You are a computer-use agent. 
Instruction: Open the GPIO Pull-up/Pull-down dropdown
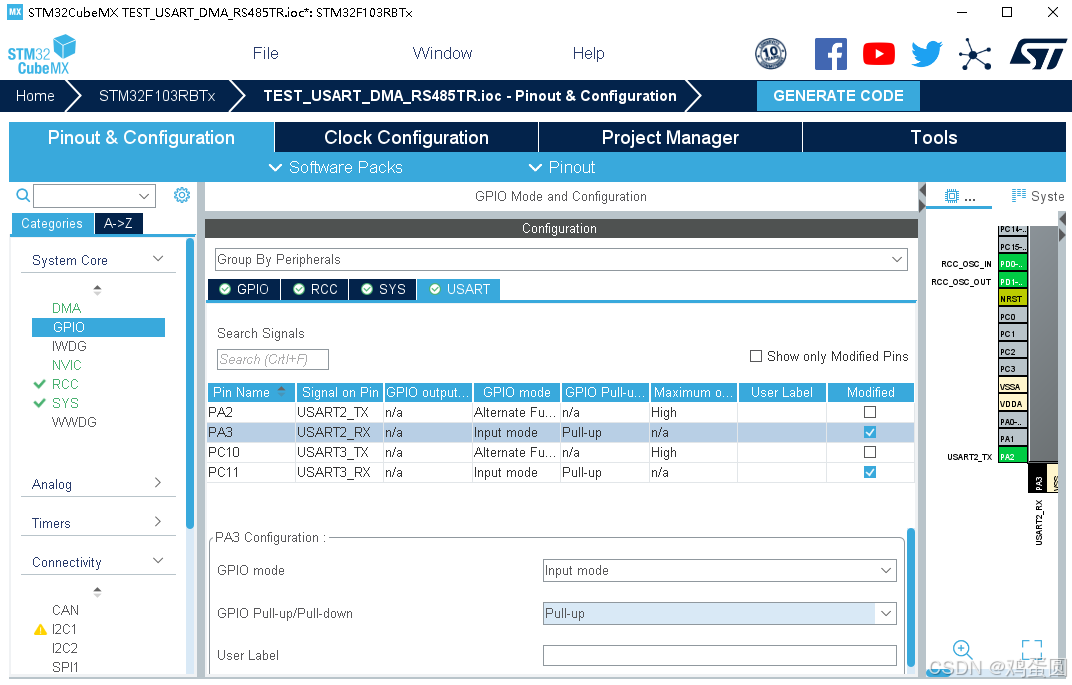[x=719, y=613]
